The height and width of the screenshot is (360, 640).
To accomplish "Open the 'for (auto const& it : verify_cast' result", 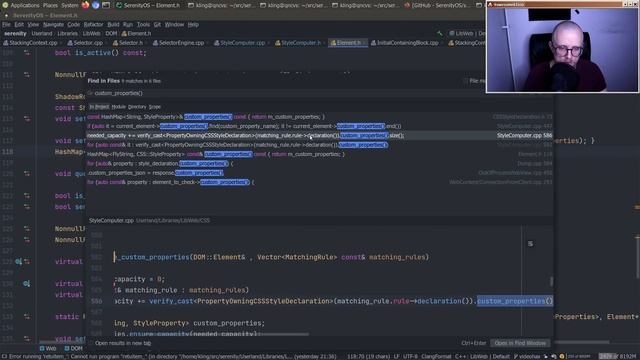I will pos(320,145).
